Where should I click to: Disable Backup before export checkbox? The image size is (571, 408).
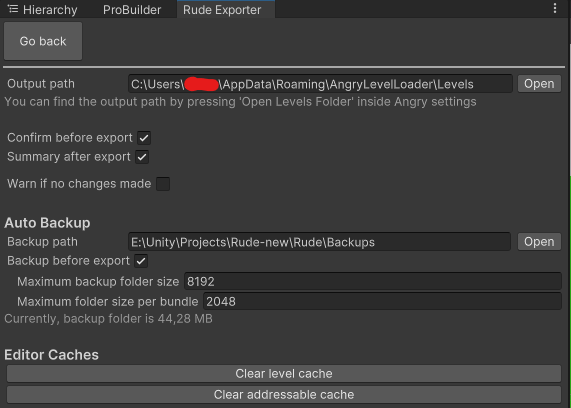click(141, 261)
